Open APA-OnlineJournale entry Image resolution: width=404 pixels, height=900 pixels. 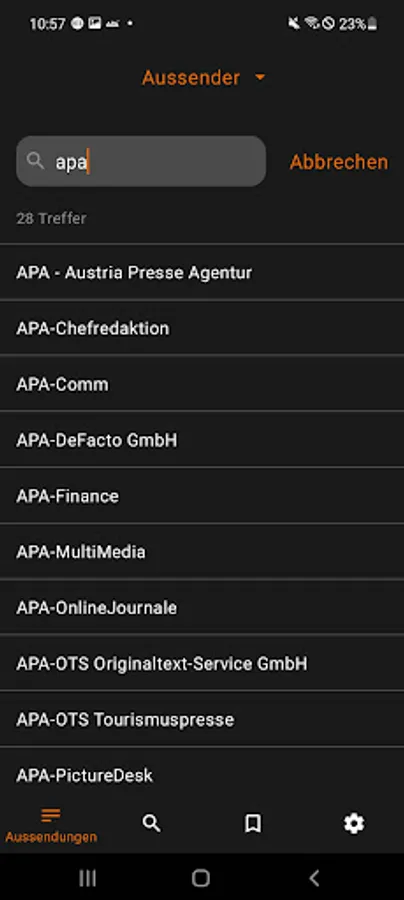point(202,607)
